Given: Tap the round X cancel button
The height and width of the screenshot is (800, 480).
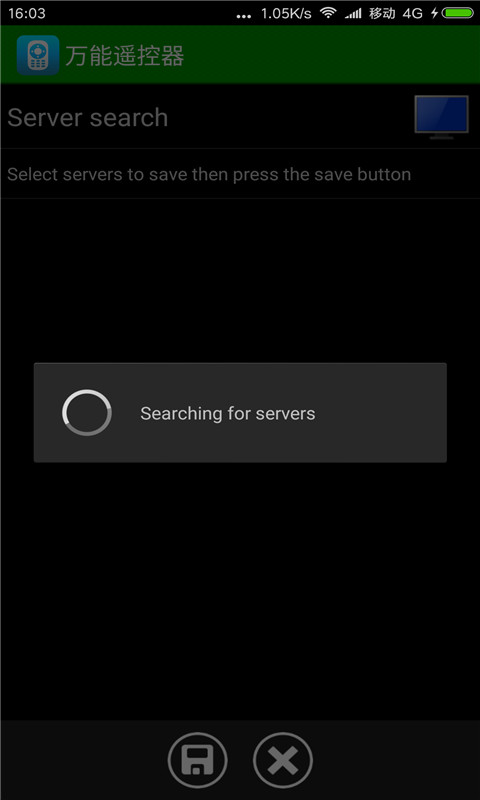Looking at the screenshot, I should click(283, 761).
